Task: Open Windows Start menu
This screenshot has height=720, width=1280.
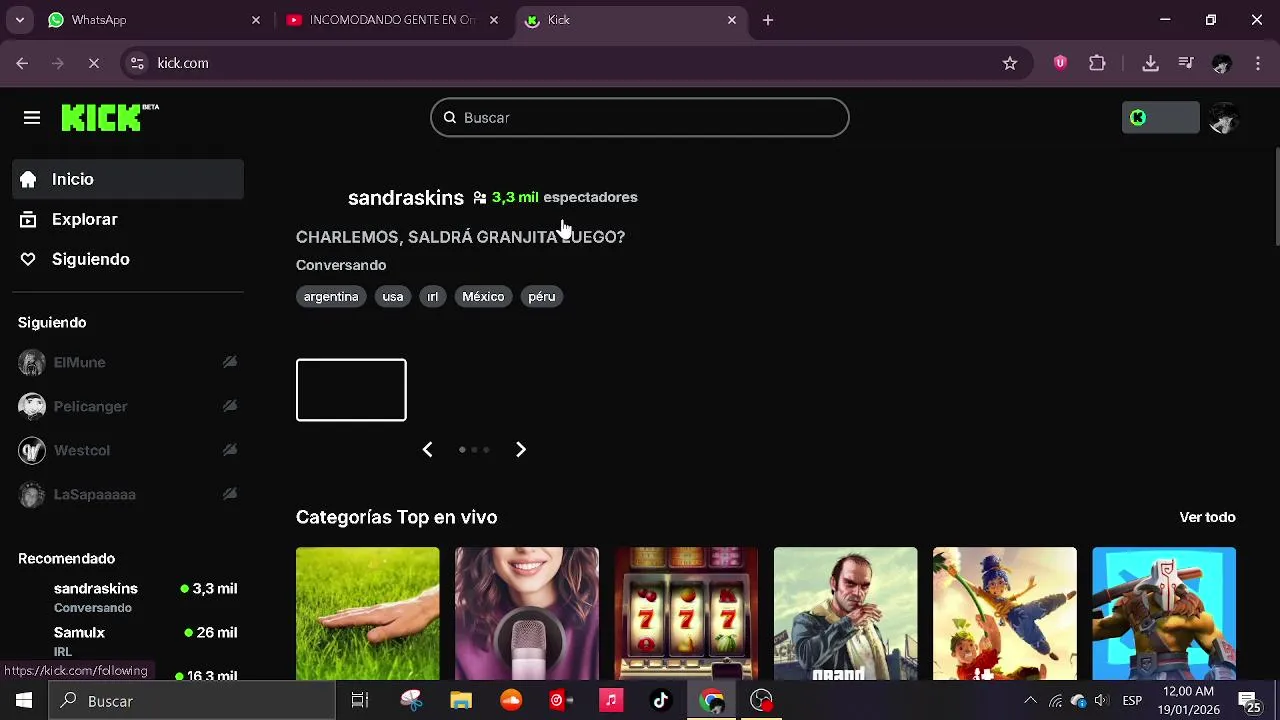Action: (24, 701)
